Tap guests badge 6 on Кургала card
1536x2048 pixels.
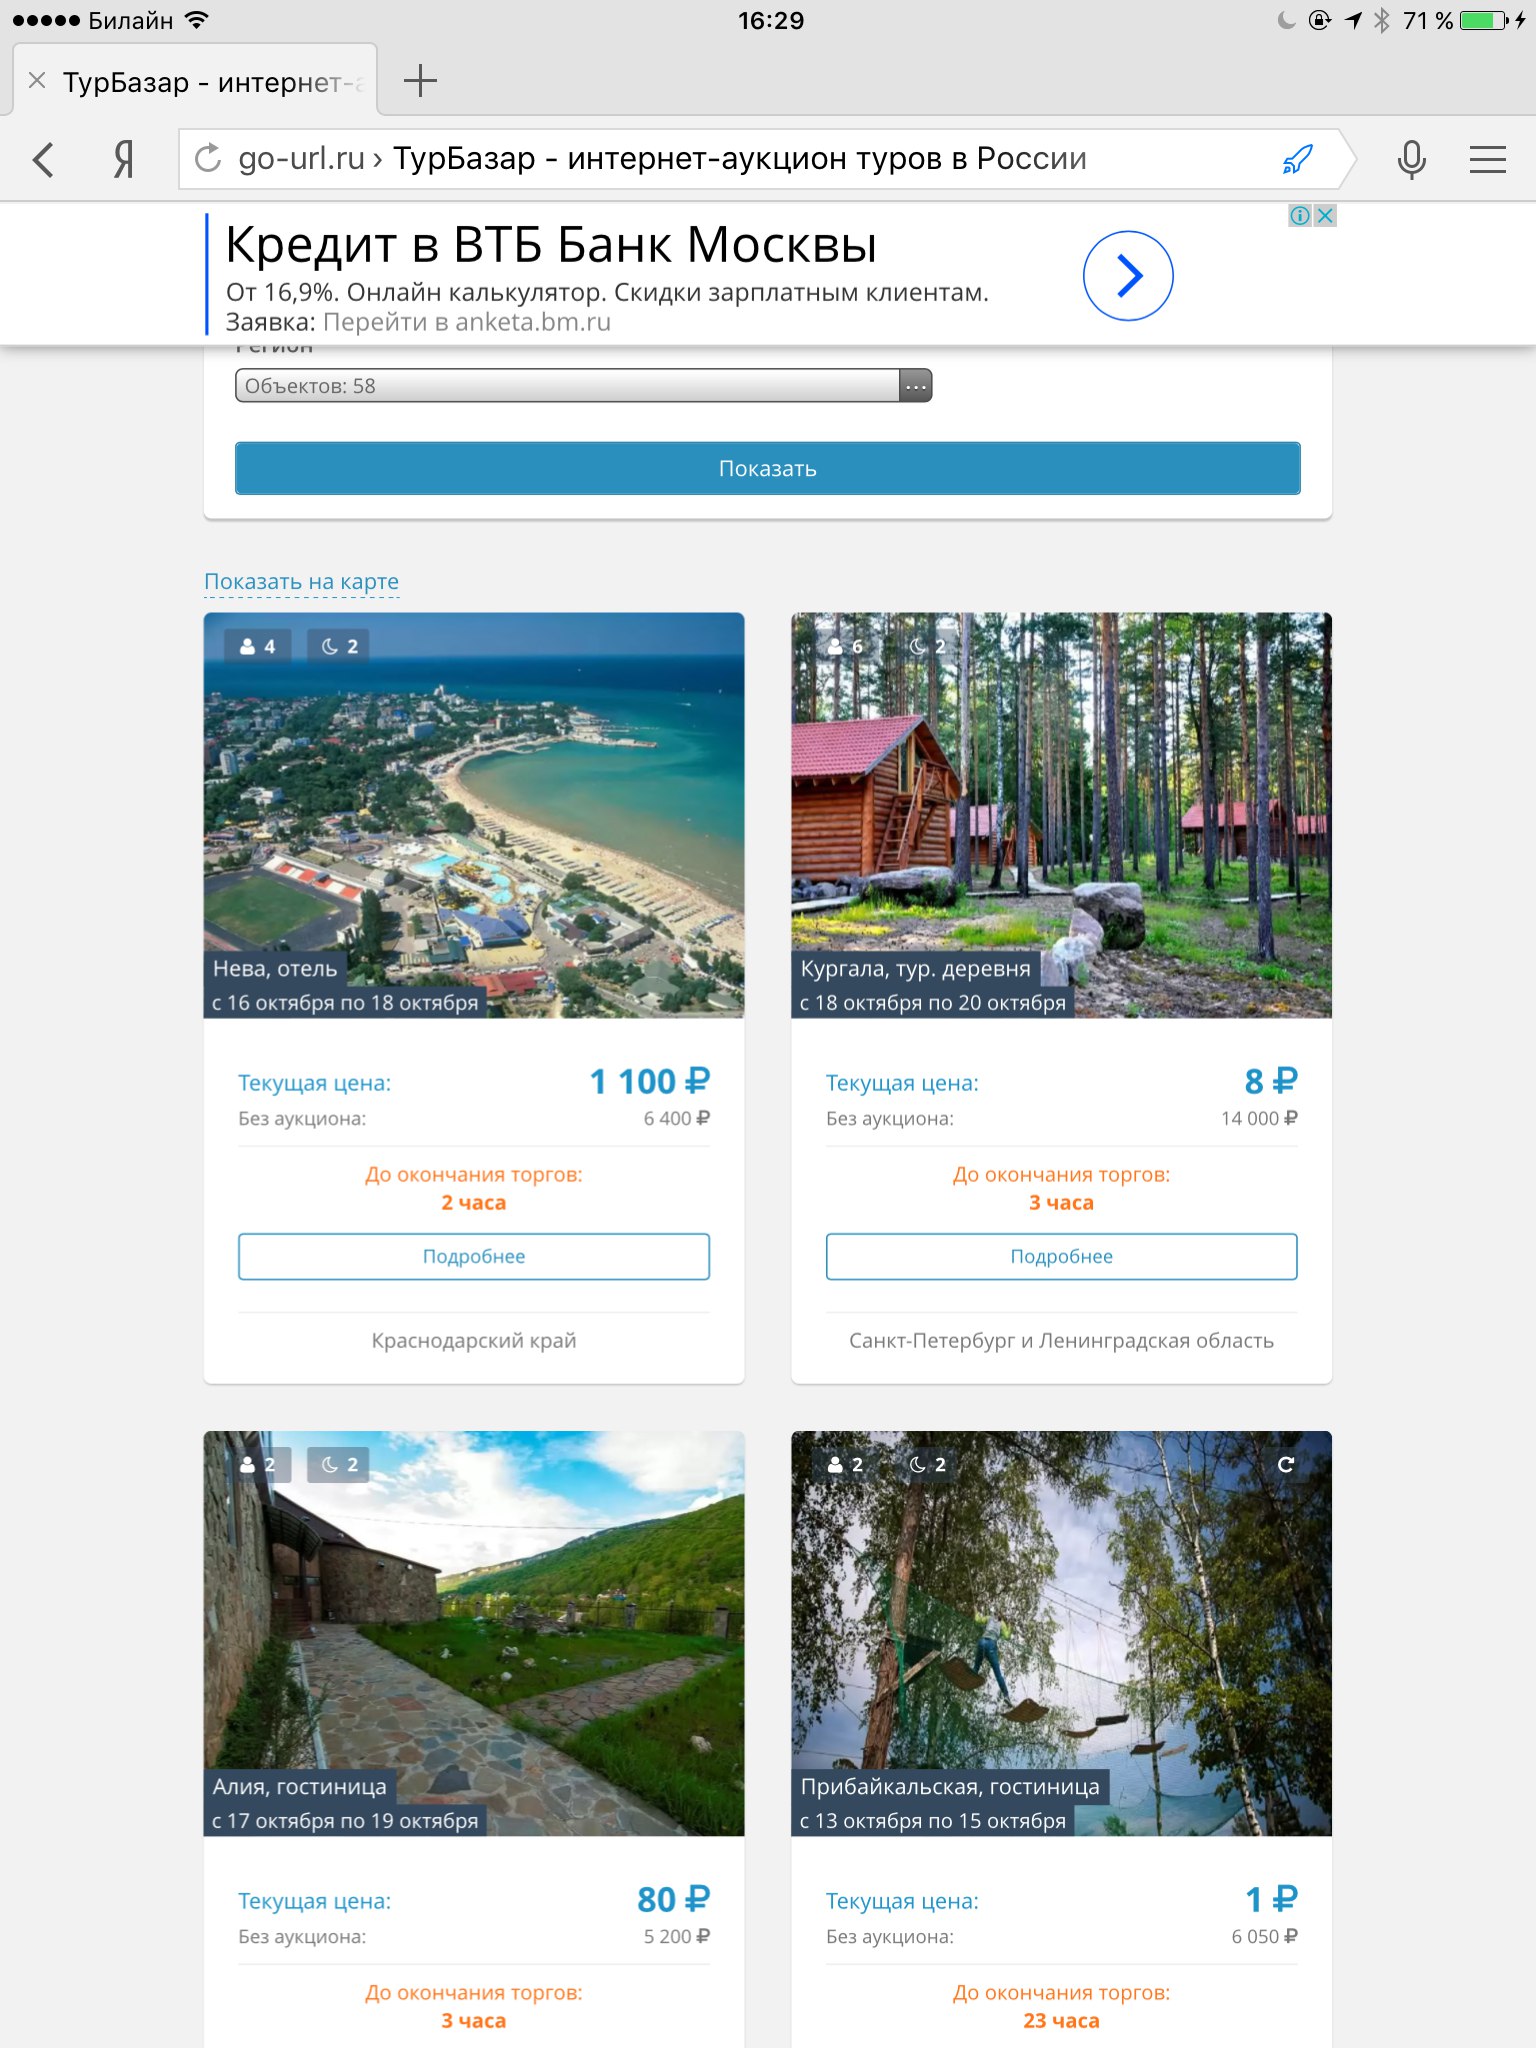tap(845, 647)
